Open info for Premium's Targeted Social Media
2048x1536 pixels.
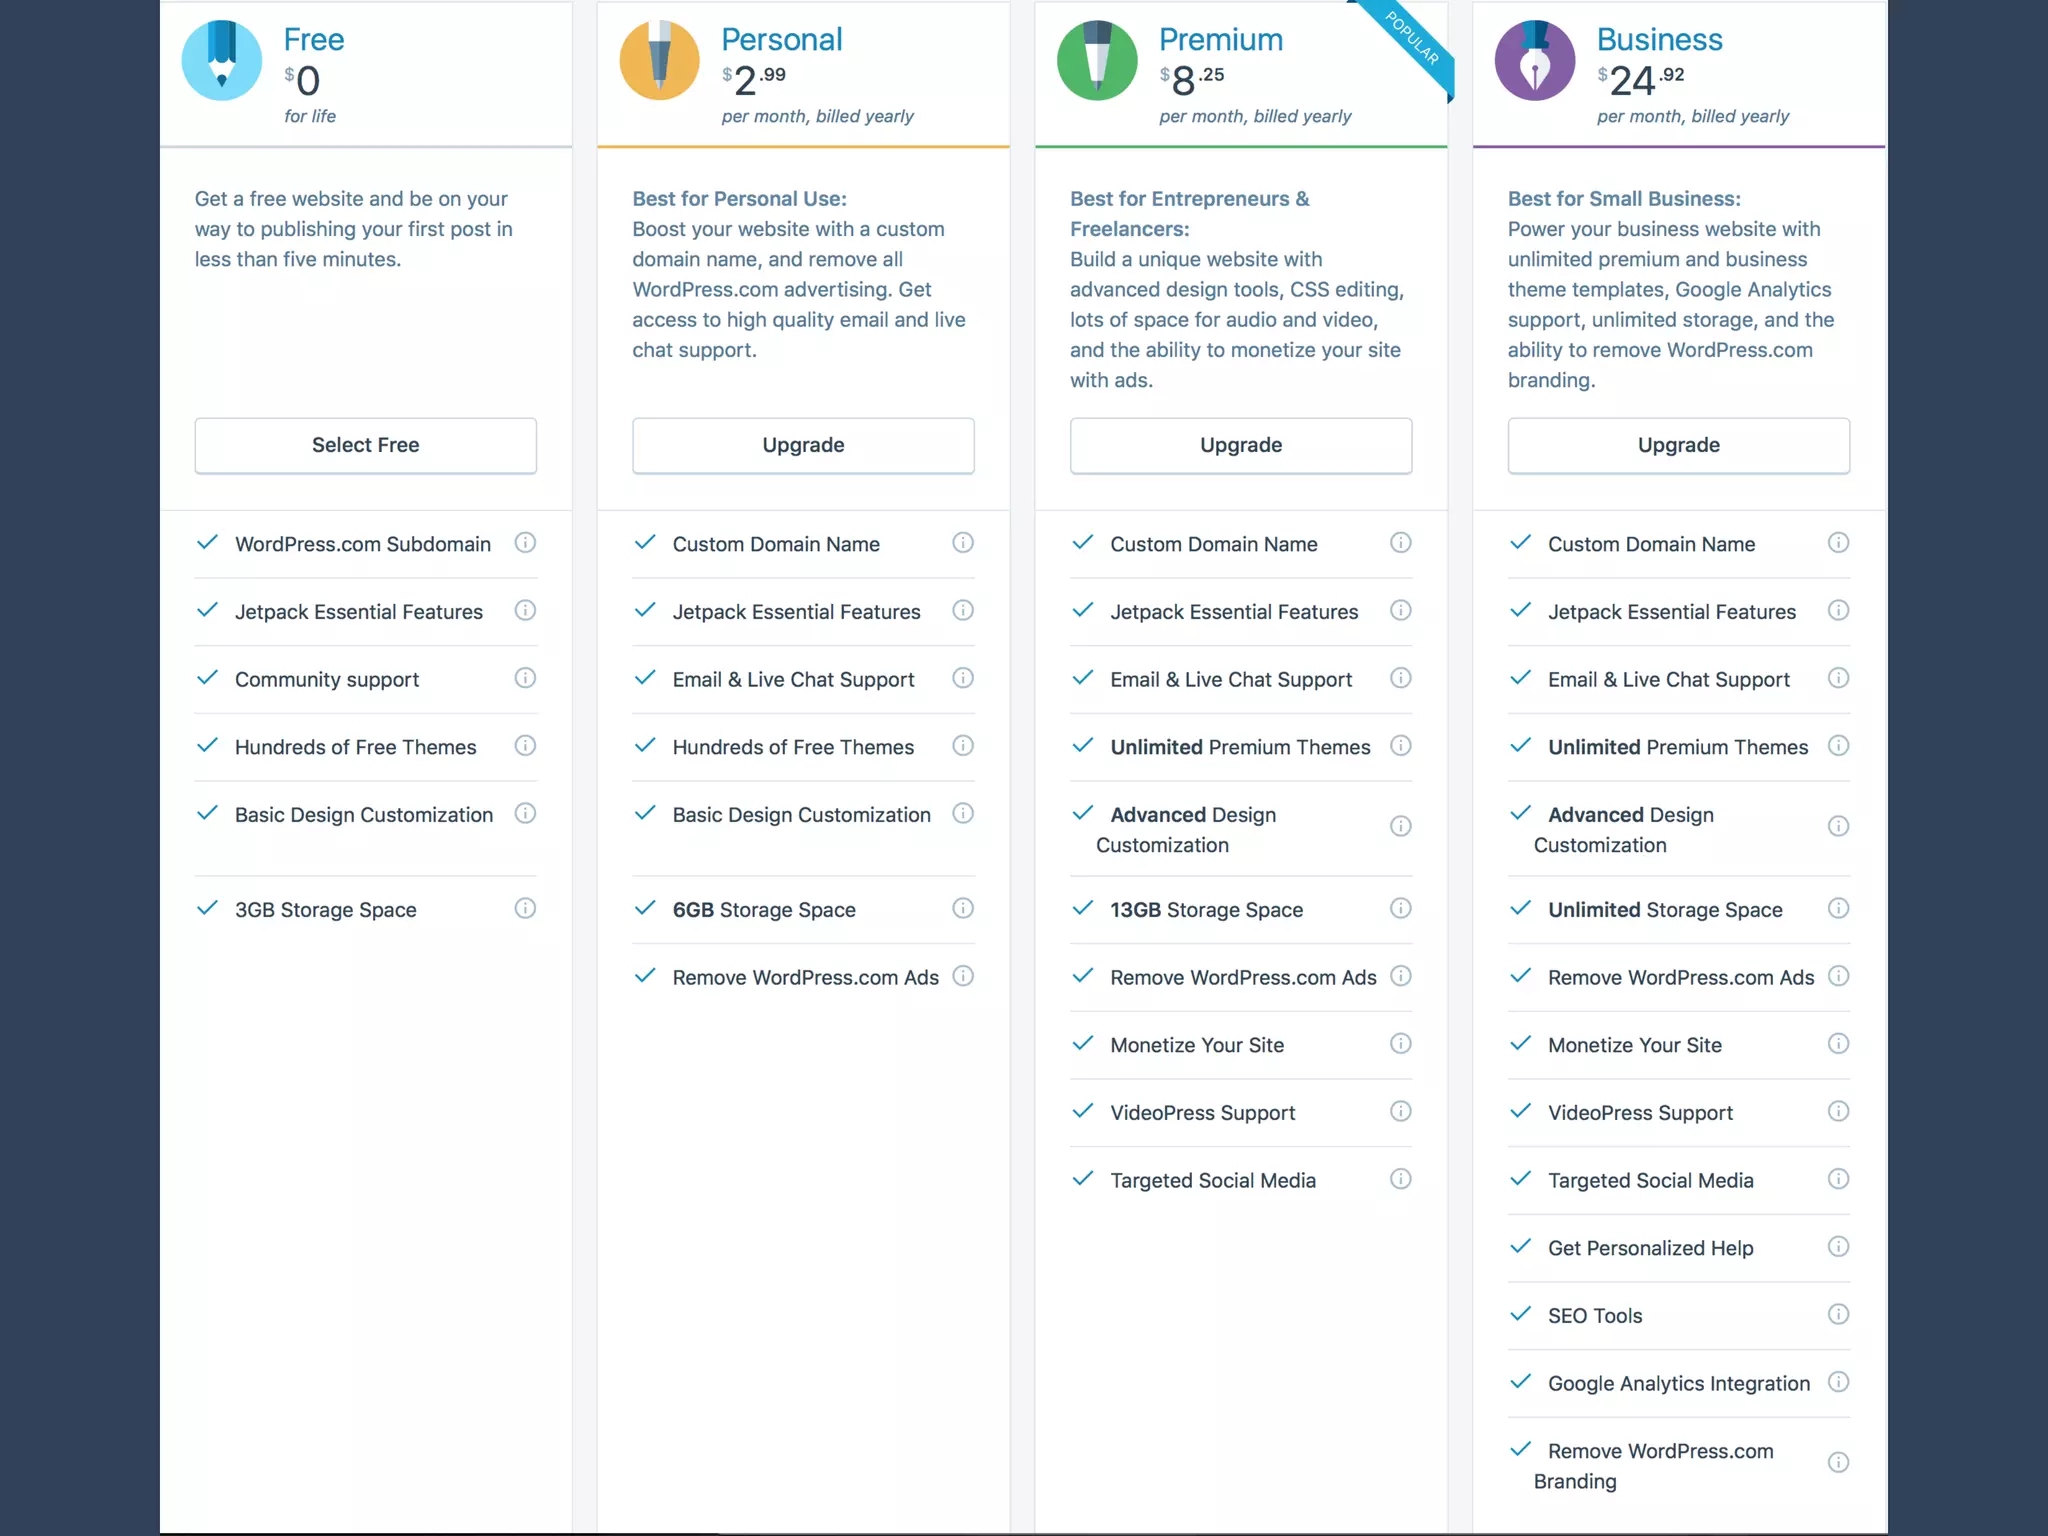(x=1401, y=1179)
